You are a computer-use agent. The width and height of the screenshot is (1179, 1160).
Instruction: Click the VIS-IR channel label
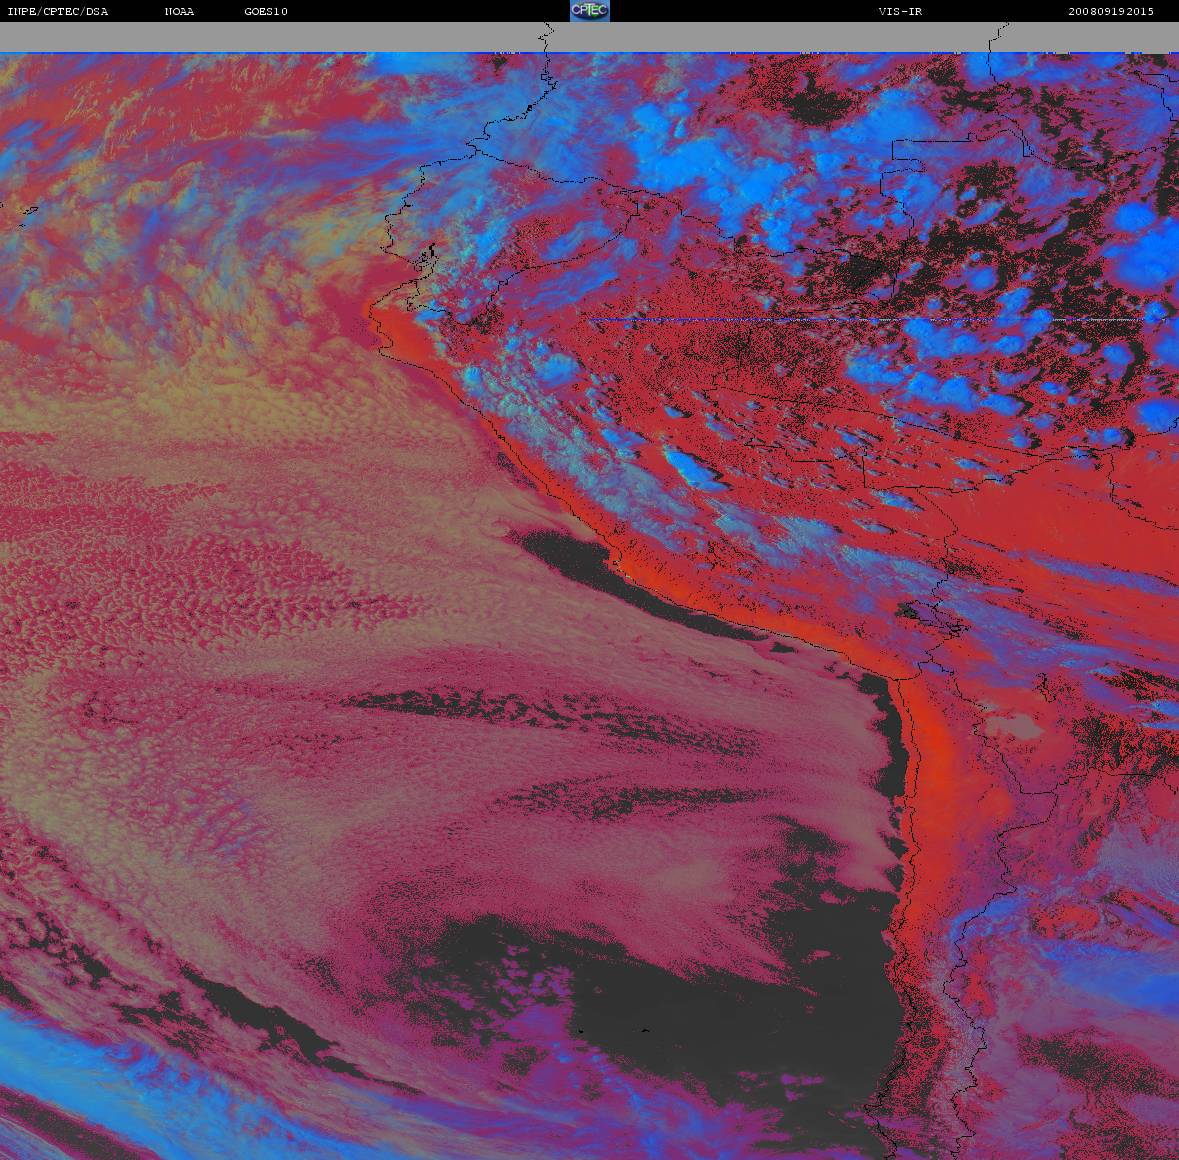[x=900, y=11]
